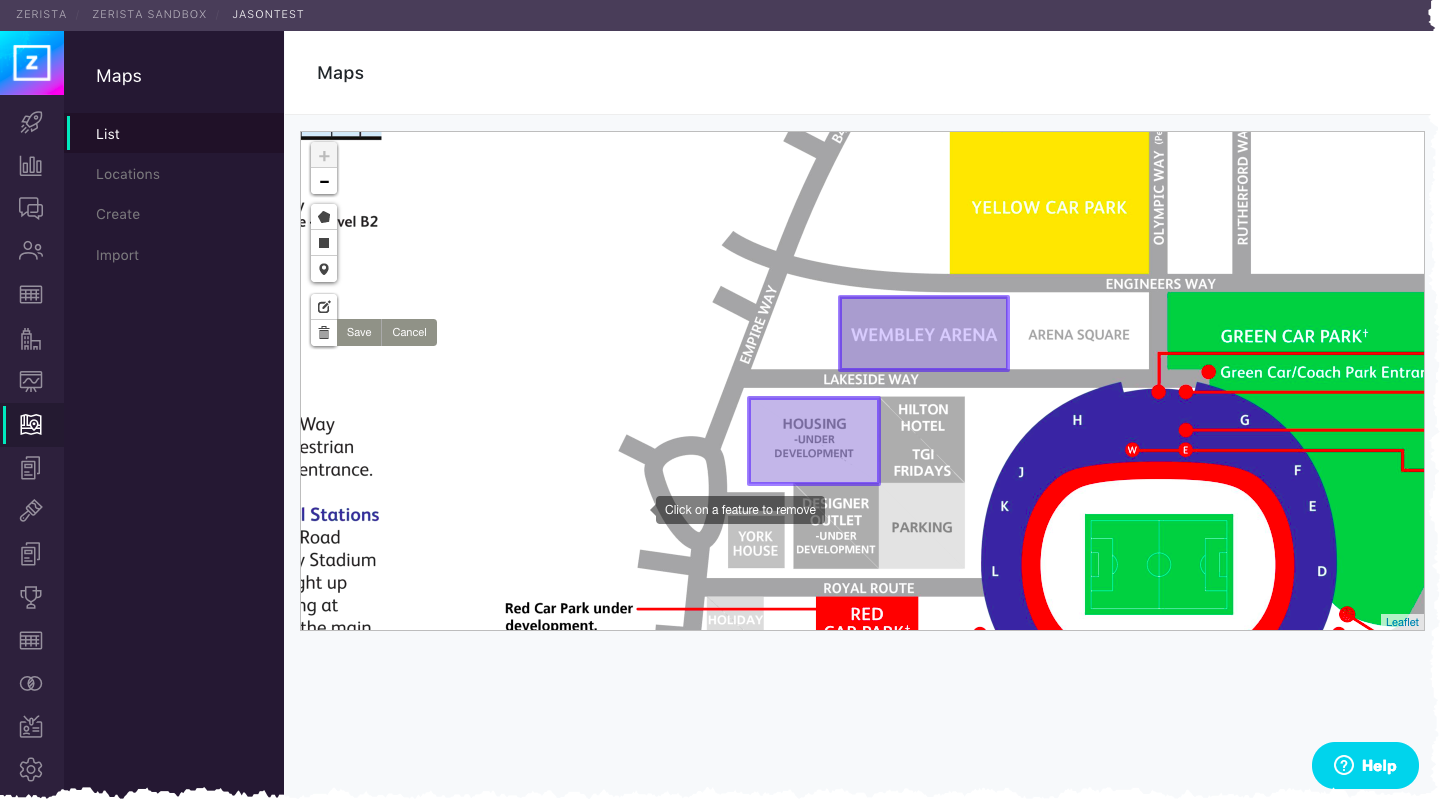The width and height of the screenshot is (1440, 799).
Task: Click the Green Car Park label
Action: tap(1294, 336)
